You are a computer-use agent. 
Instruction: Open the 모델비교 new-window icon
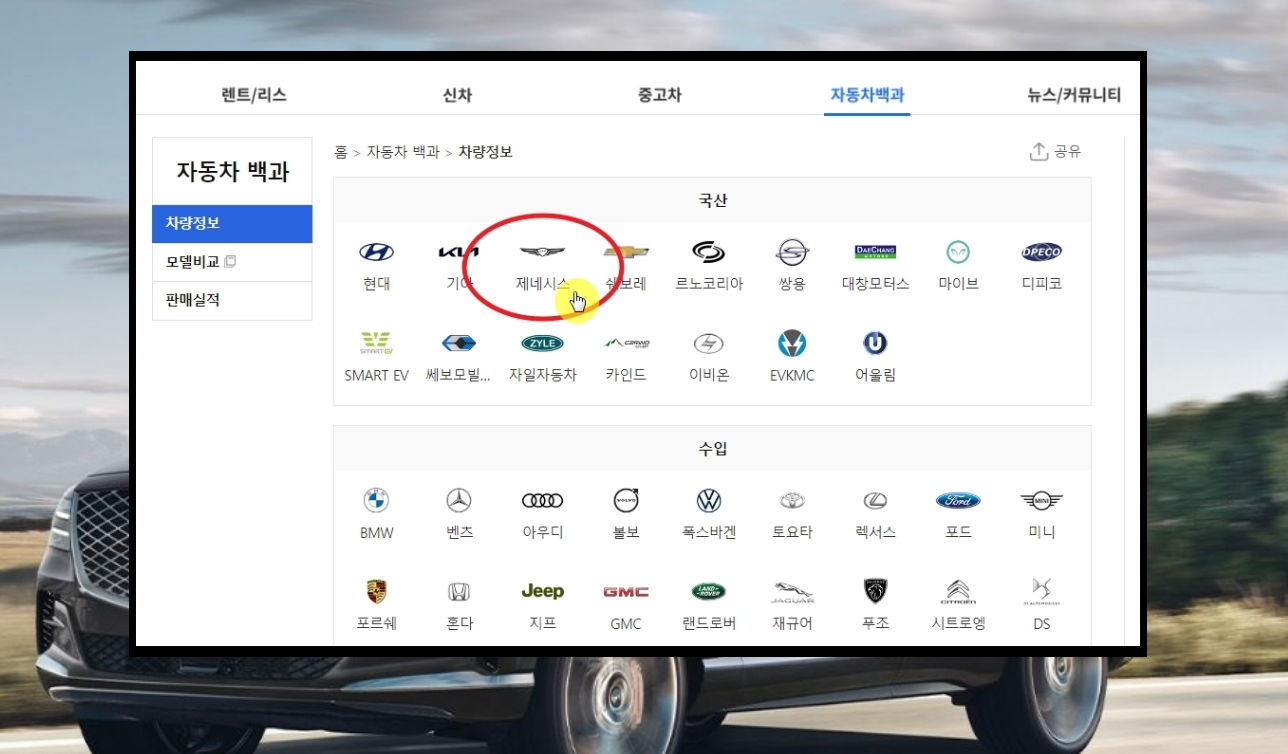click(x=230, y=262)
